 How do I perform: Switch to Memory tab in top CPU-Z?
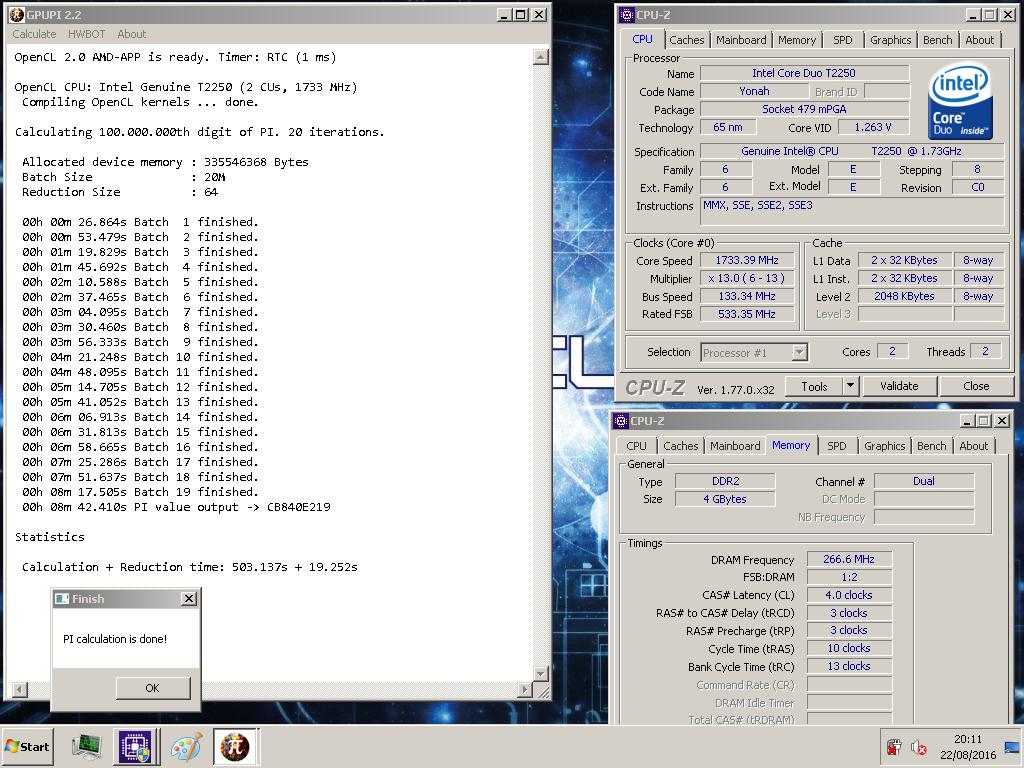[797, 40]
